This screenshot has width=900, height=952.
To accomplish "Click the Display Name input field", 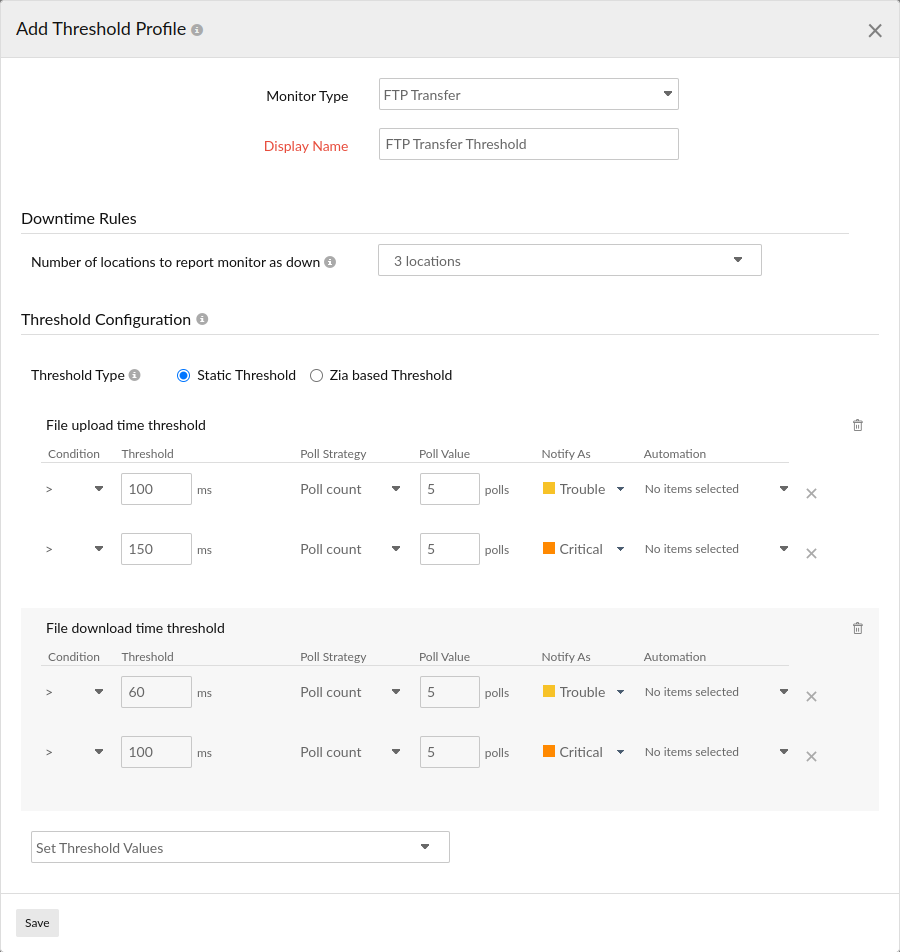I will coord(528,143).
